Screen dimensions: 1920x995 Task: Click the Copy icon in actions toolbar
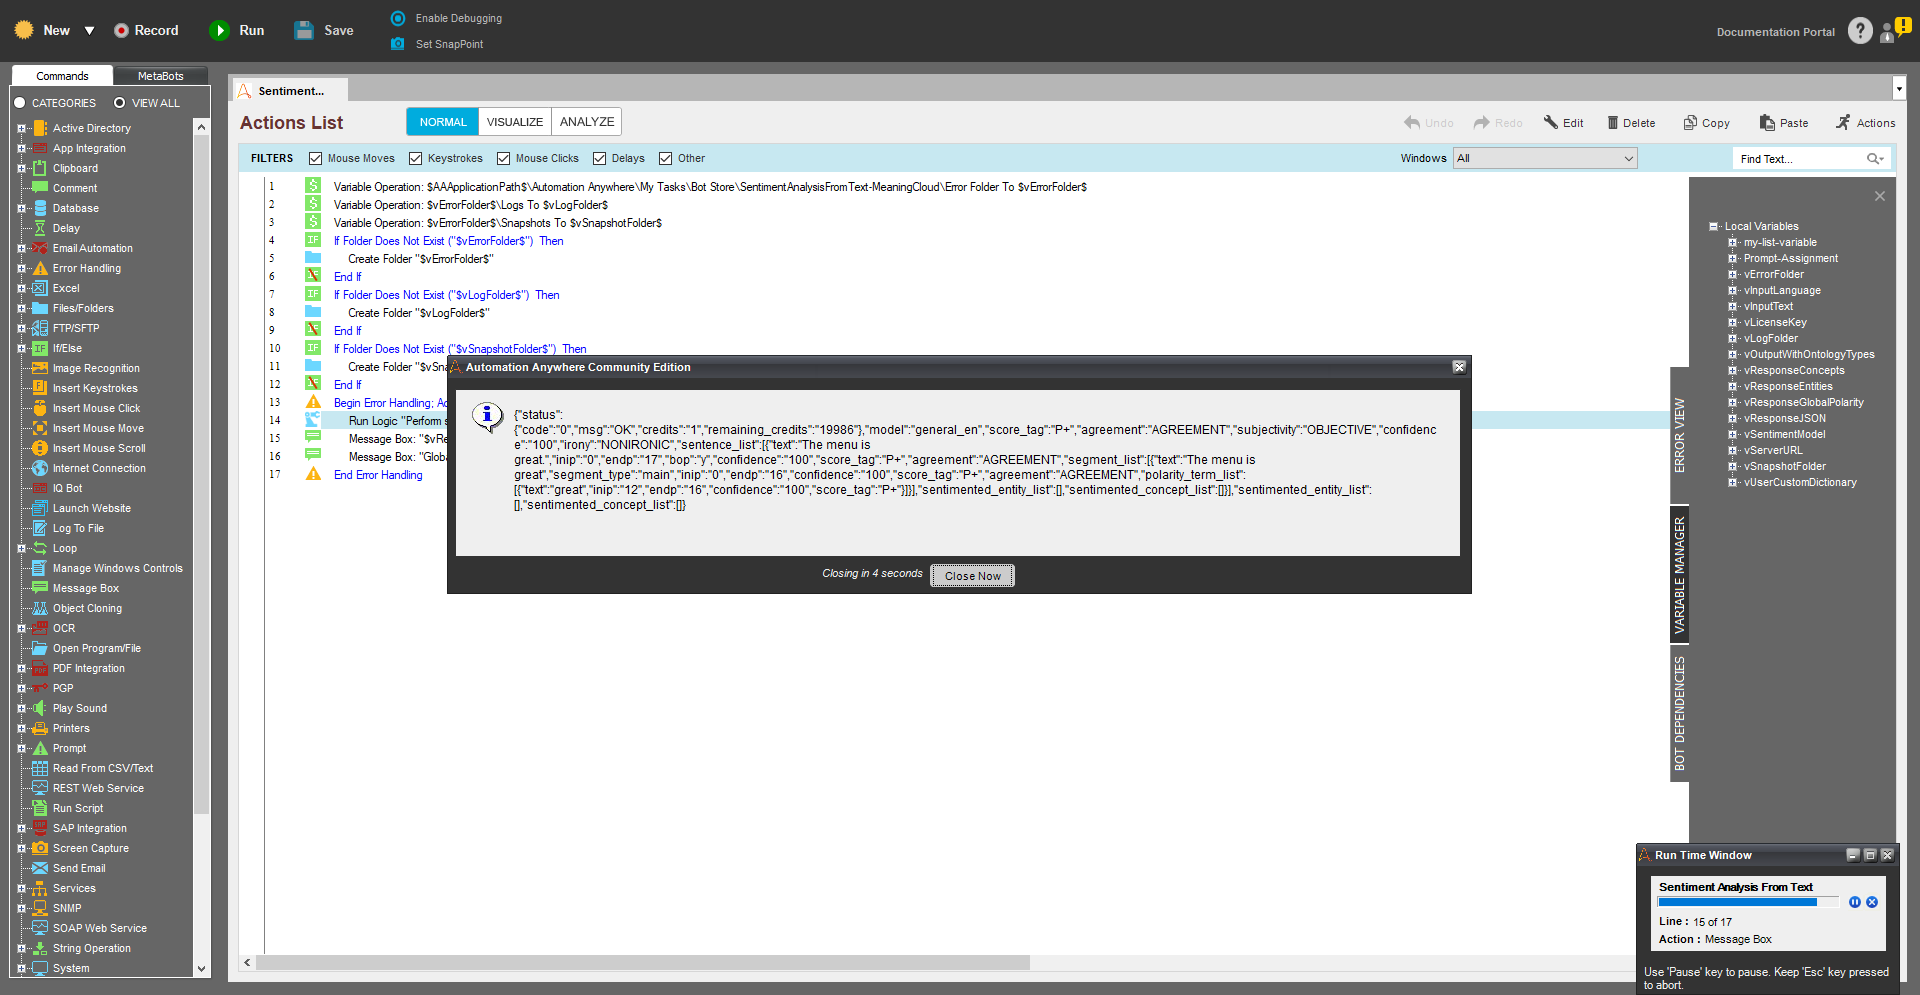(x=1690, y=123)
